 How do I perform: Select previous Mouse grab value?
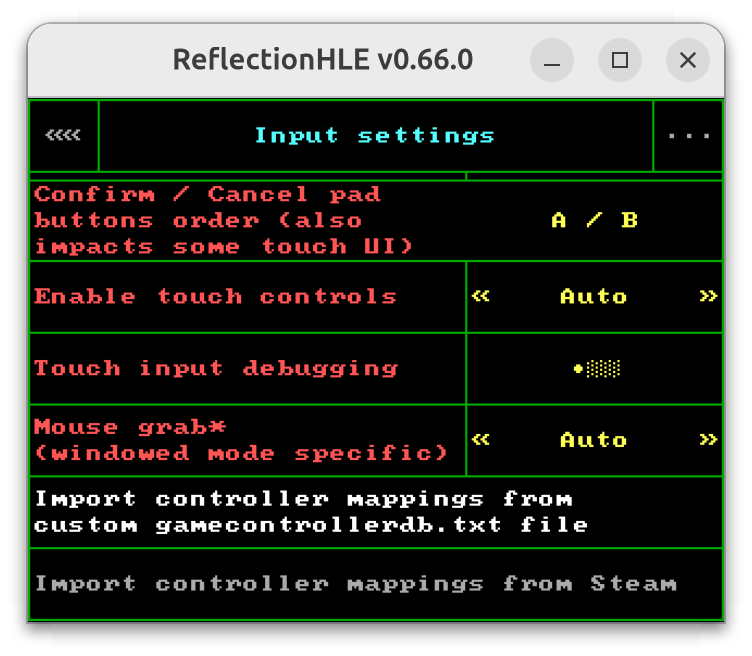tap(481, 440)
